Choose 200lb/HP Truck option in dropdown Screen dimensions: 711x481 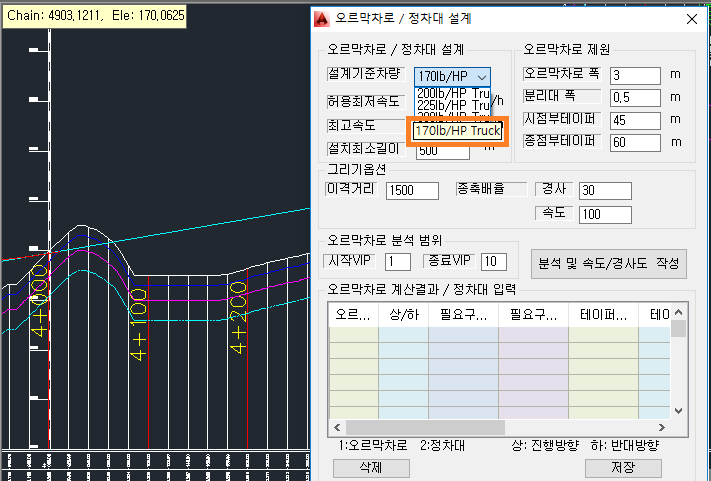[x=453, y=93]
